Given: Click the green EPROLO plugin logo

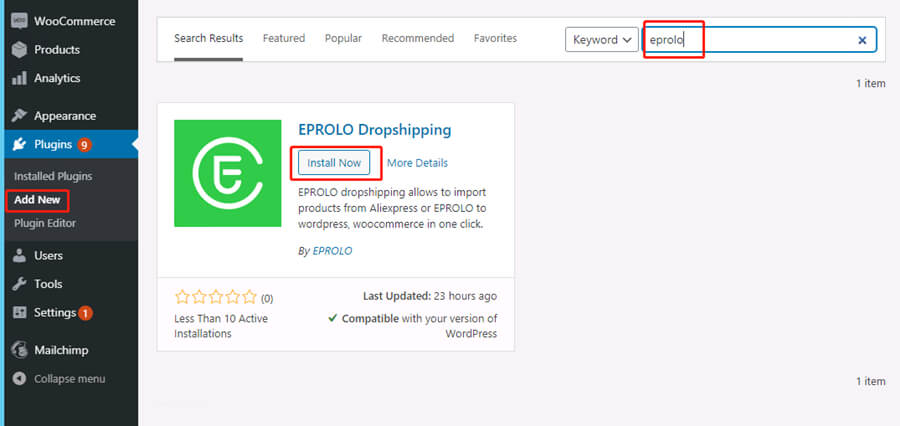Looking at the screenshot, I should coord(228,173).
